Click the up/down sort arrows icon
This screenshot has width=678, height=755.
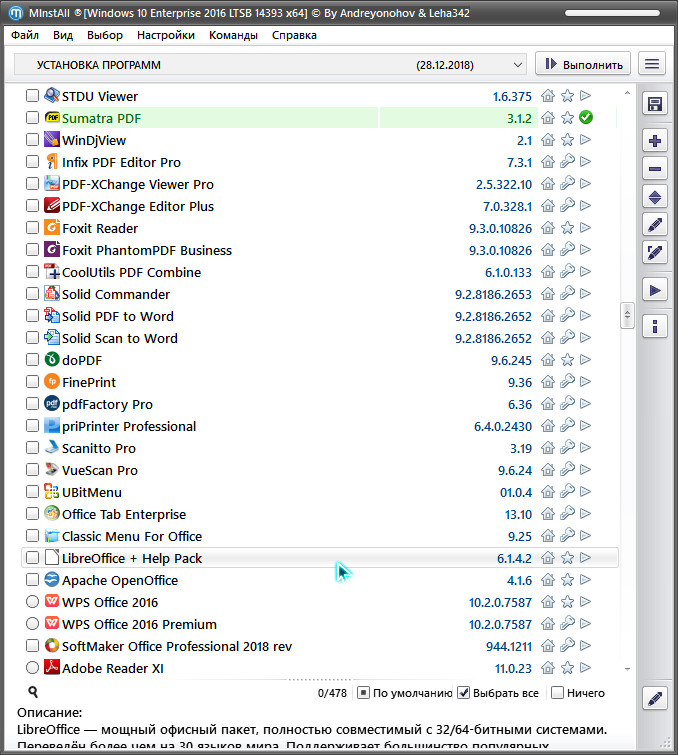[x=655, y=197]
